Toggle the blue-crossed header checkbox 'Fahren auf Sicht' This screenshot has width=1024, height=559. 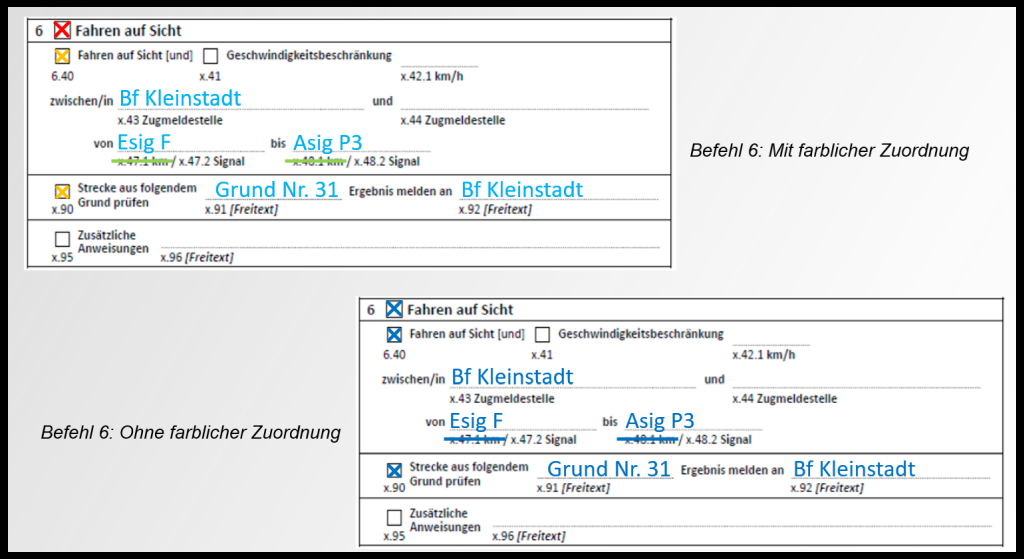(394, 310)
